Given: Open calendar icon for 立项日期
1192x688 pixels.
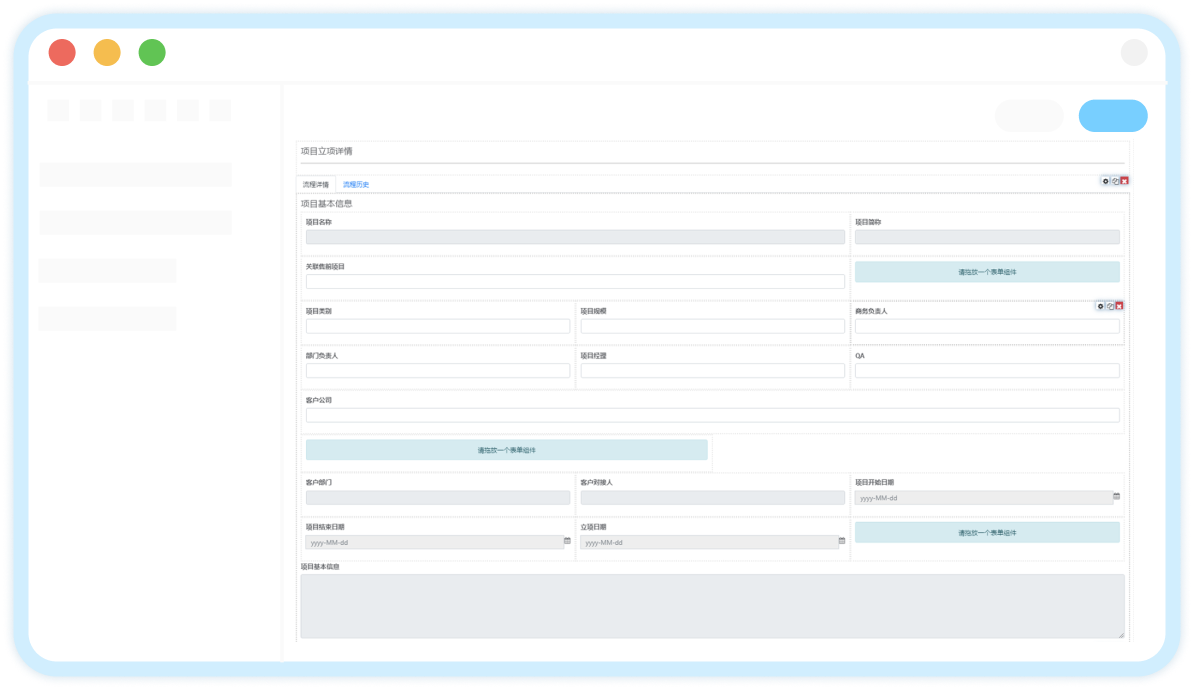Looking at the screenshot, I should point(842,541).
